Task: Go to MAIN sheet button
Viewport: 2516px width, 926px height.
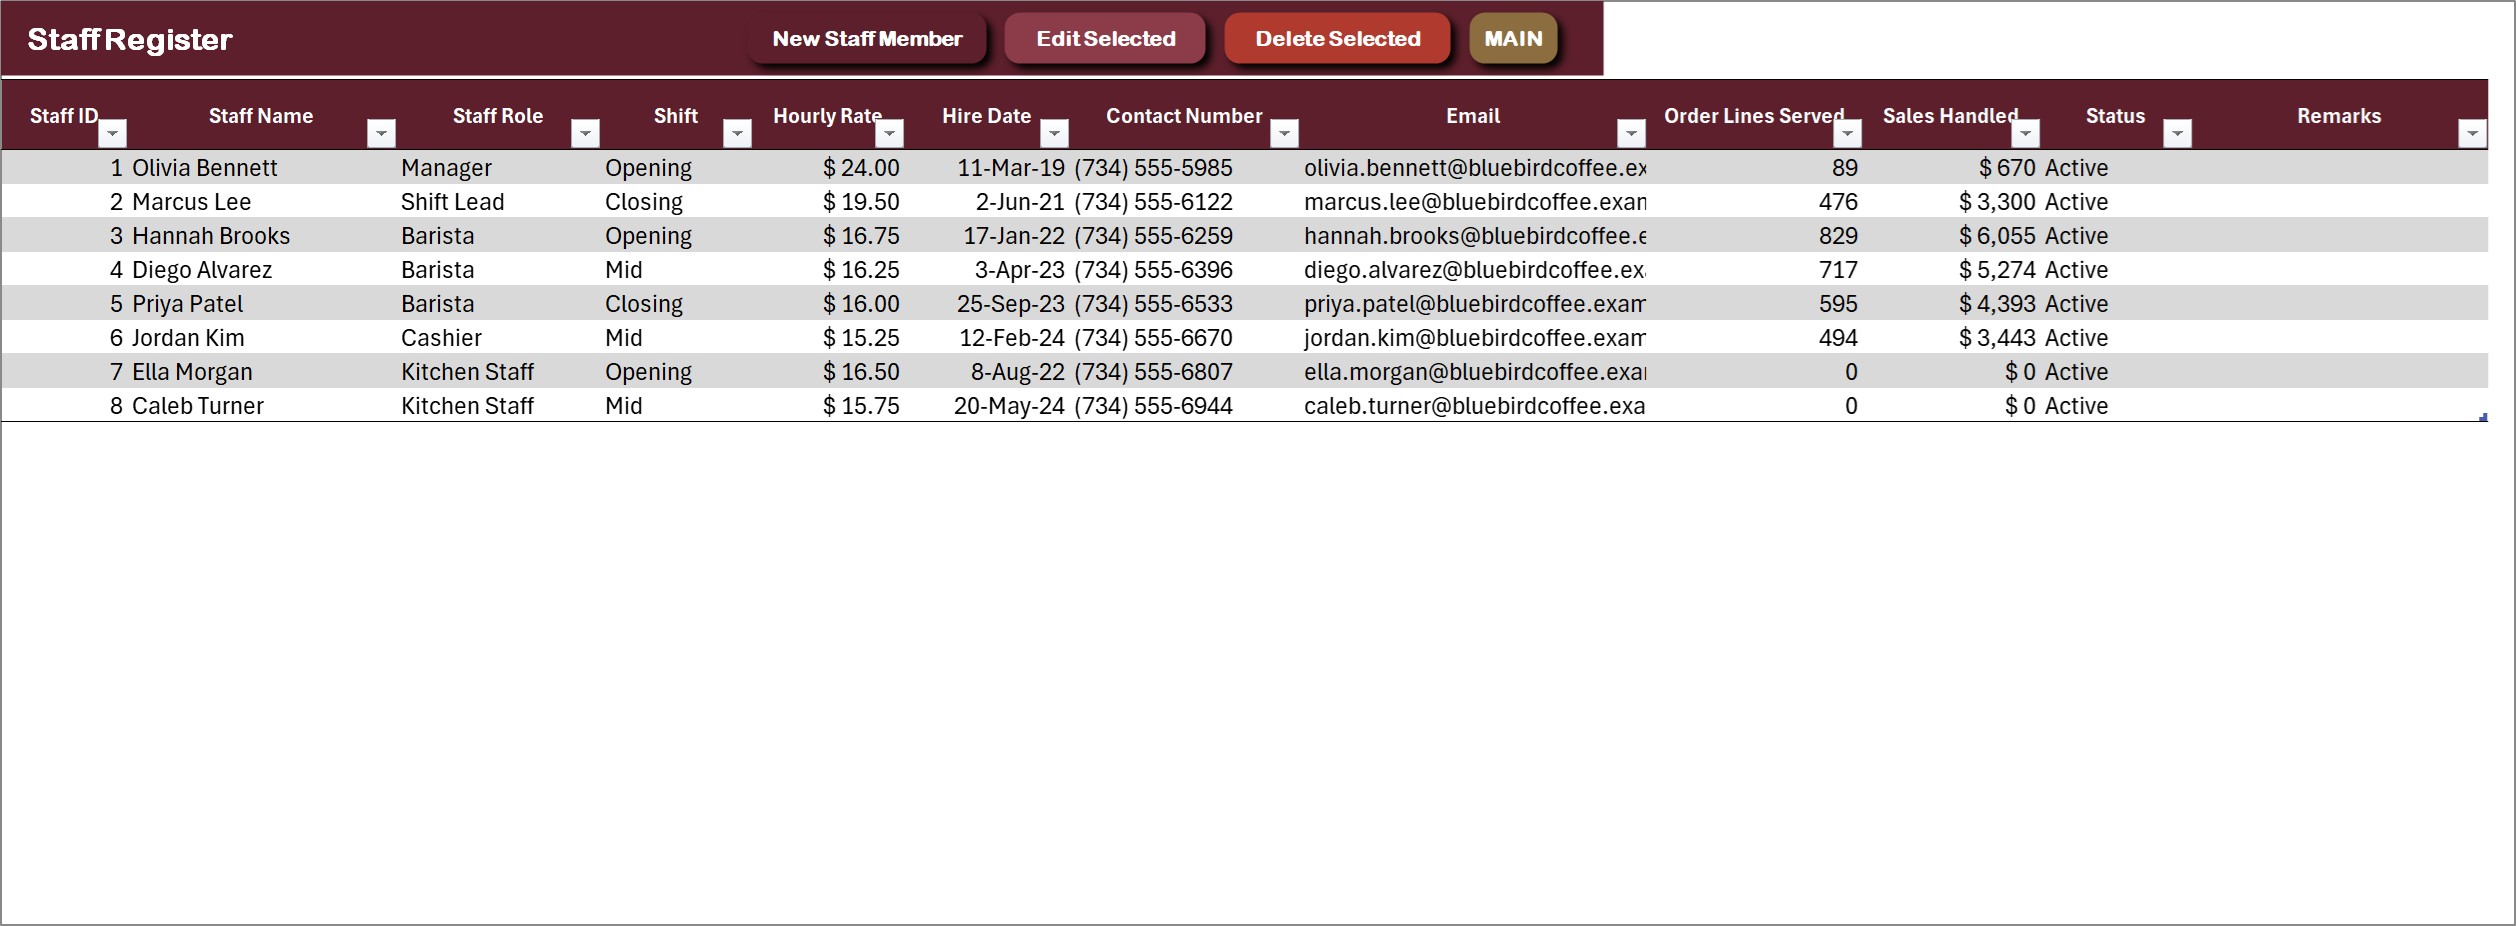Action: tap(1513, 39)
